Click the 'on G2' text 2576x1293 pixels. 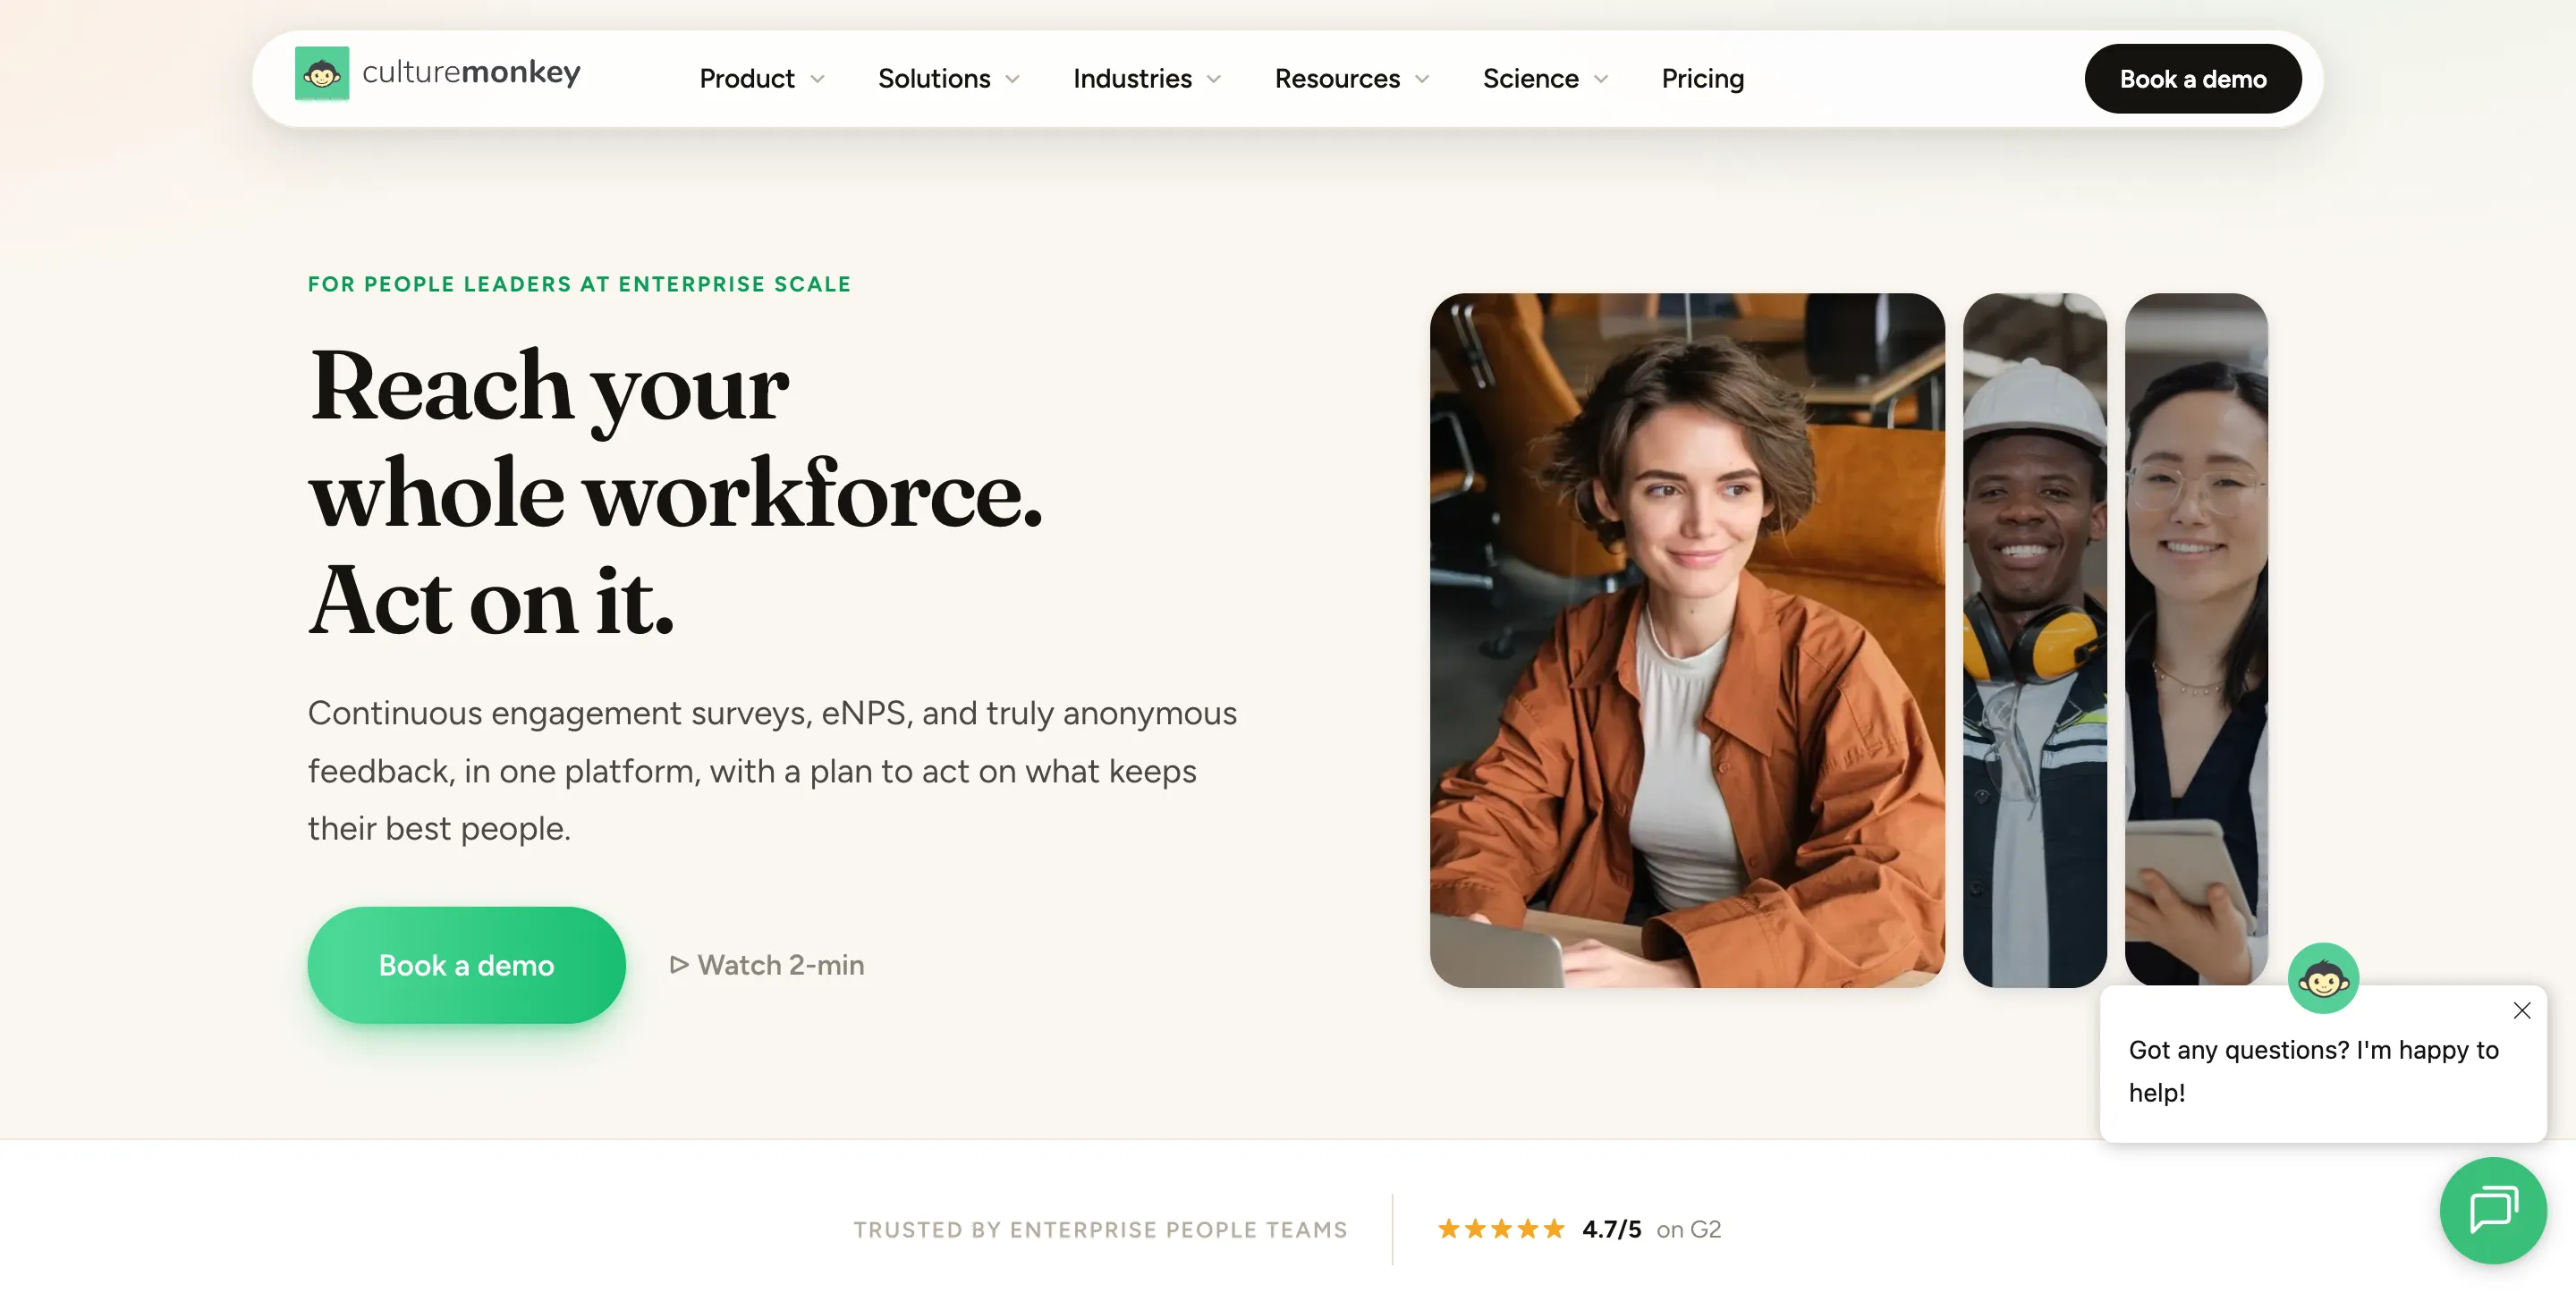[1689, 1229]
